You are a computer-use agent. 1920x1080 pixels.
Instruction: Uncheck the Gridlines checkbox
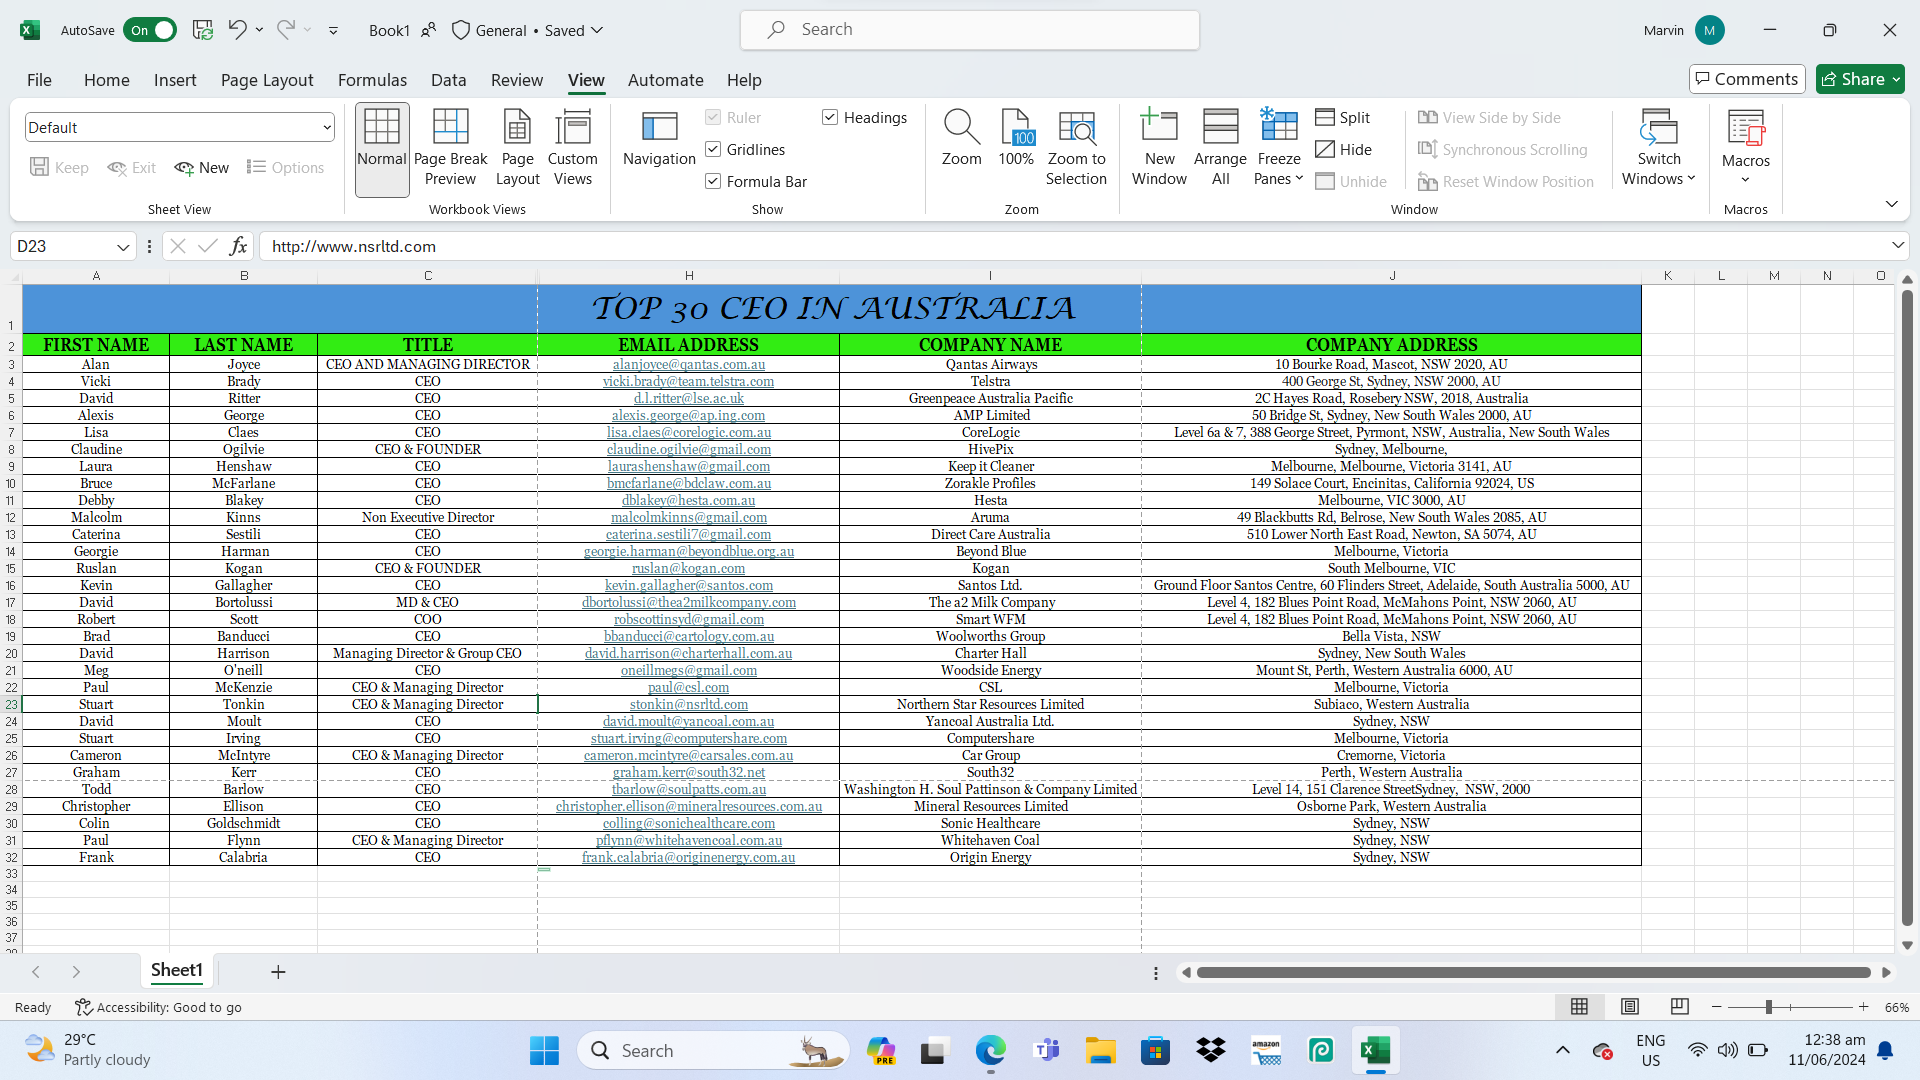click(713, 150)
